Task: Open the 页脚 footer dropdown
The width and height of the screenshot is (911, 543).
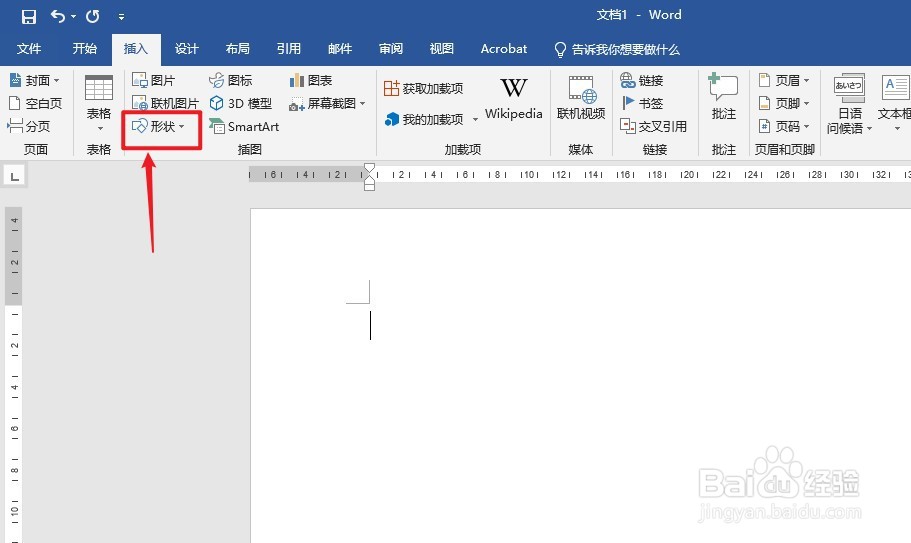Action: [x=784, y=103]
